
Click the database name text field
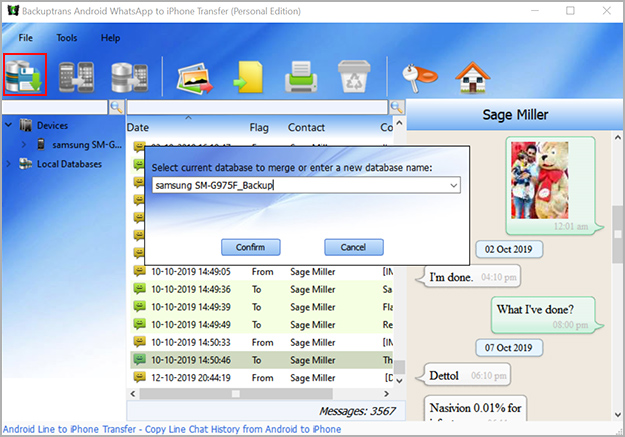click(x=298, y=185)
